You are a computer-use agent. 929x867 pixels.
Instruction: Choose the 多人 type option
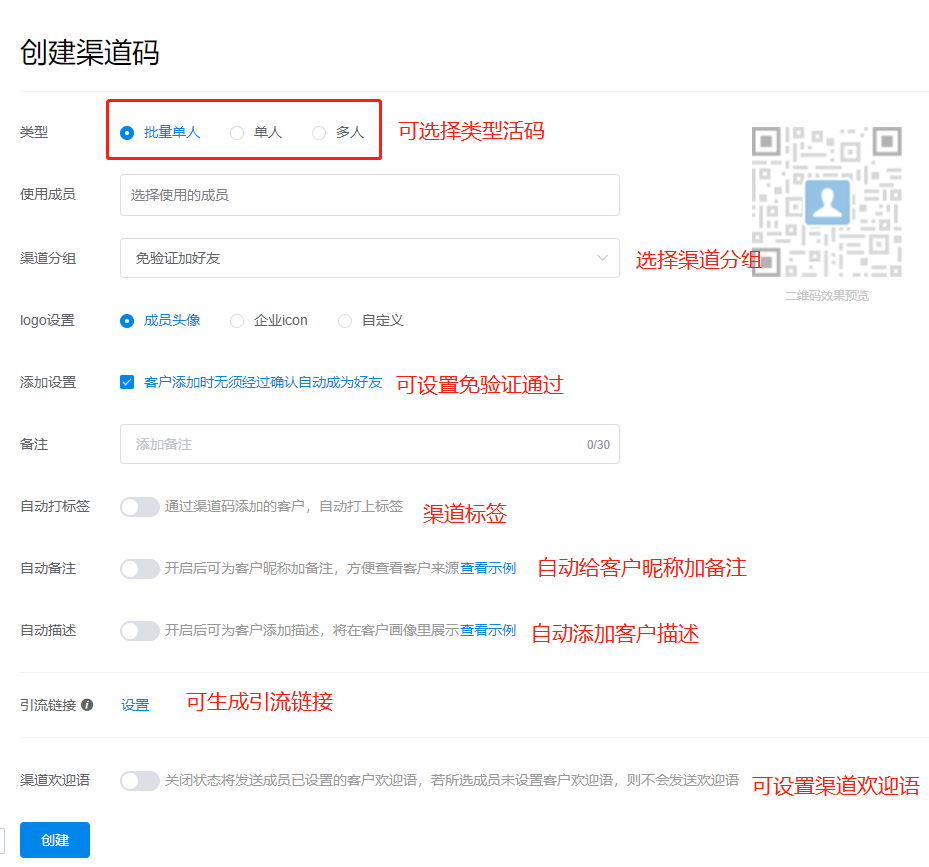coord(319,132)
